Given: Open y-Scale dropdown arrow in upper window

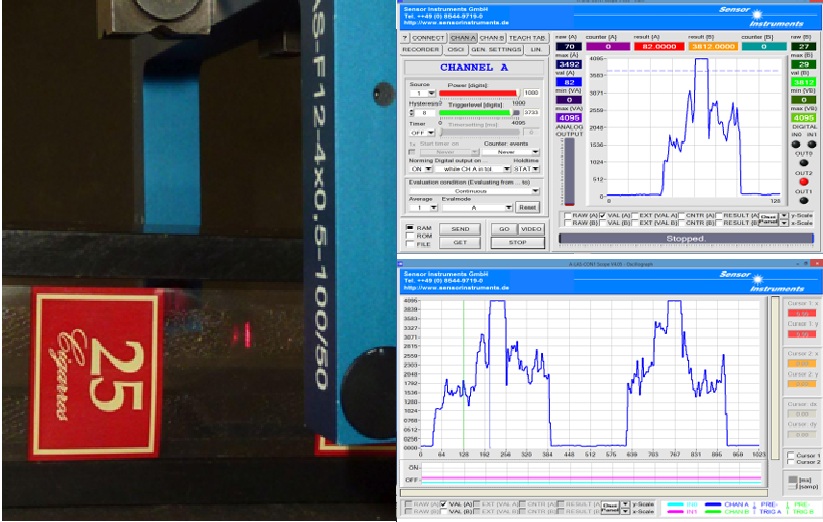Looking at the screenshot, I should click(x=784, y=216).
